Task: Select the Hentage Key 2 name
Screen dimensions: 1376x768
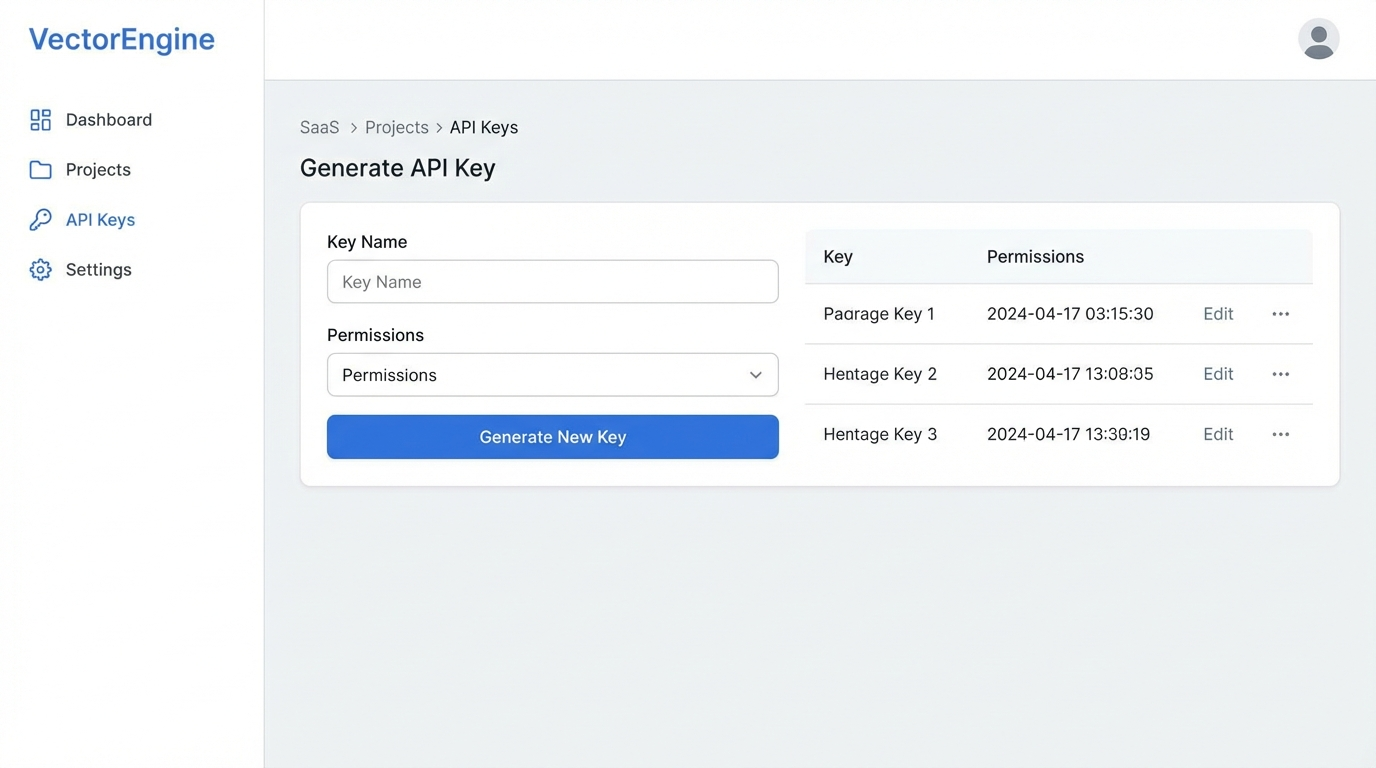Action: [x=879, y=374]
